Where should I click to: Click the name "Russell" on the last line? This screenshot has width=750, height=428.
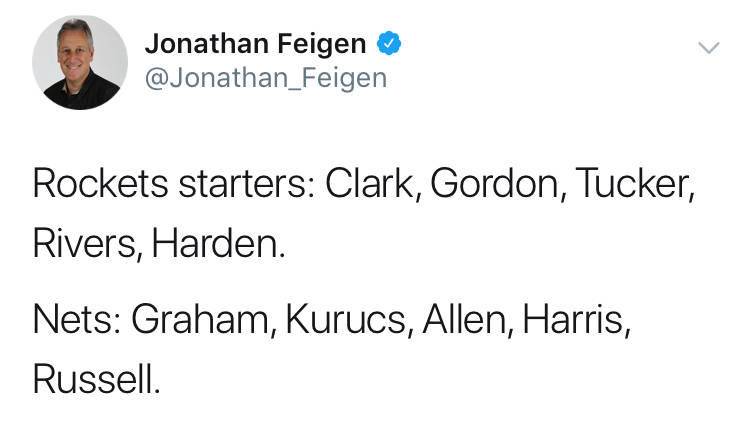click(95, 378)
